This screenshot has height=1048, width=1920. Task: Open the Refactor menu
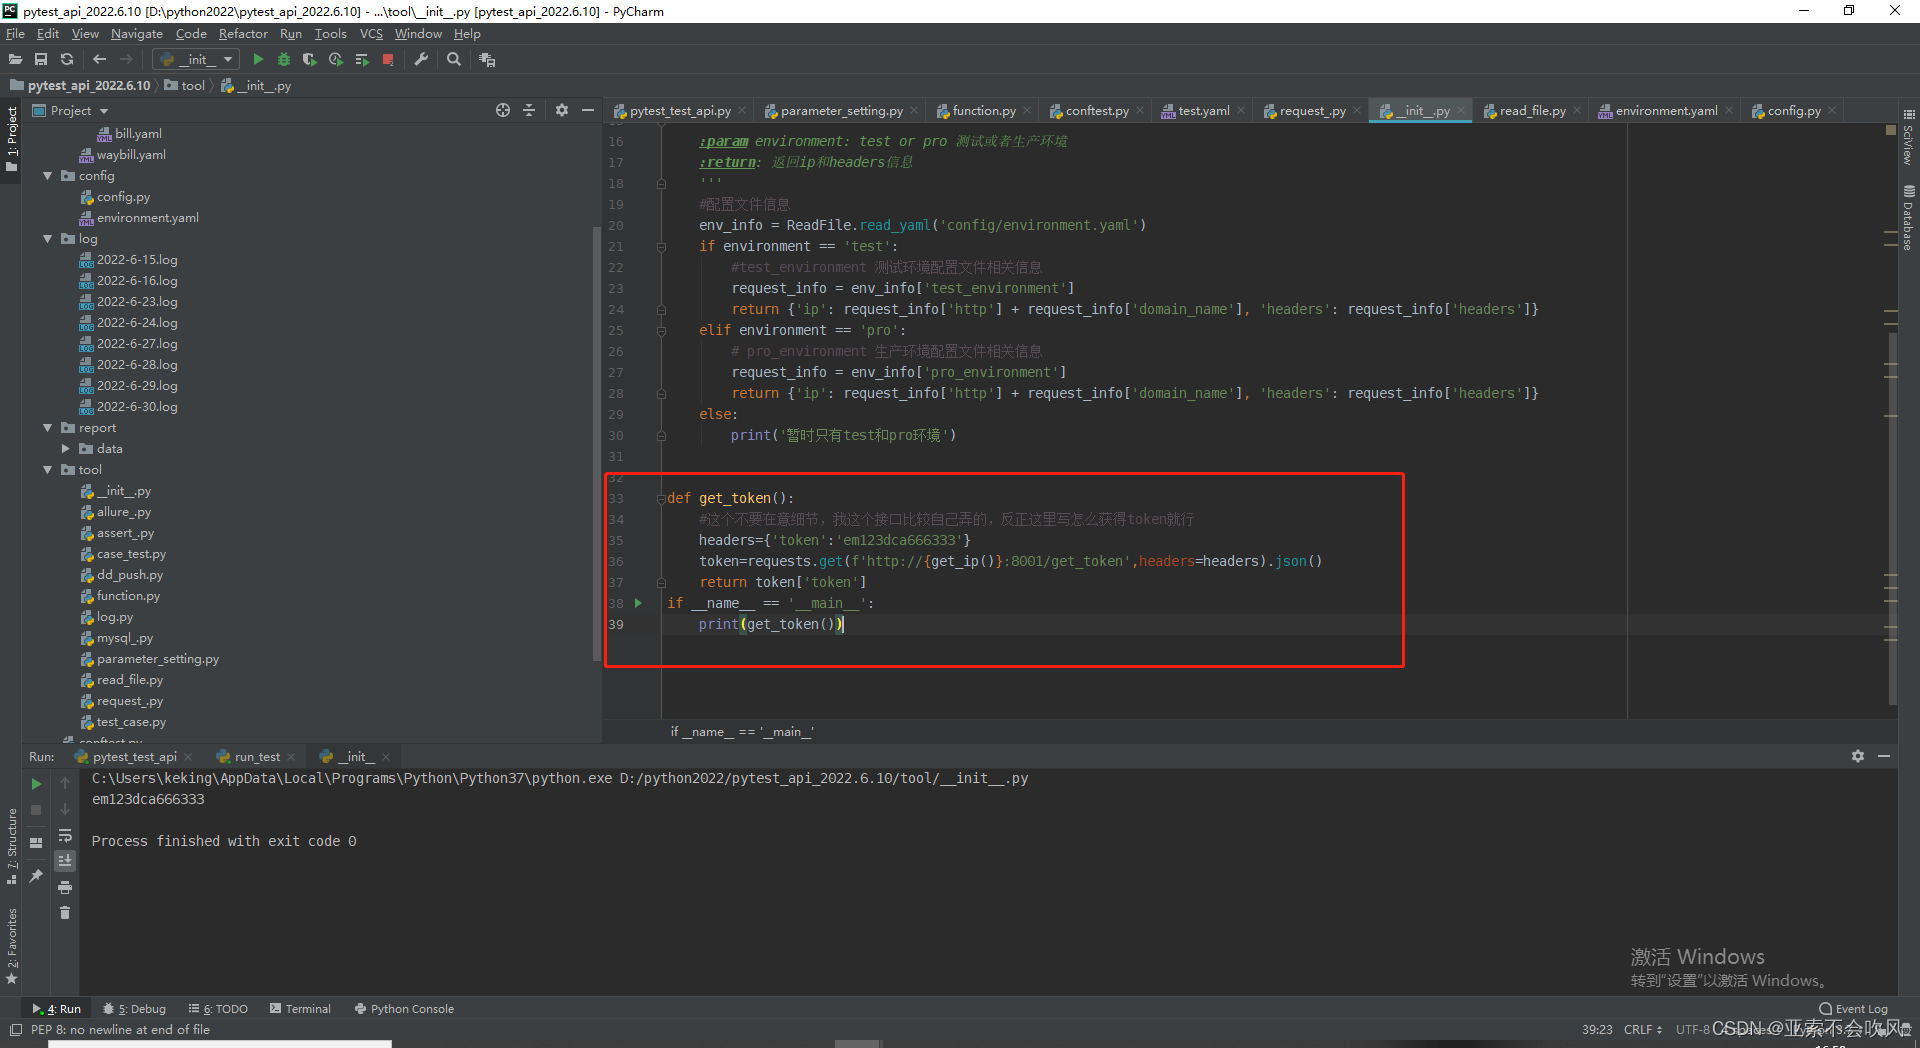pyautogui.click(x=243, y=34)
